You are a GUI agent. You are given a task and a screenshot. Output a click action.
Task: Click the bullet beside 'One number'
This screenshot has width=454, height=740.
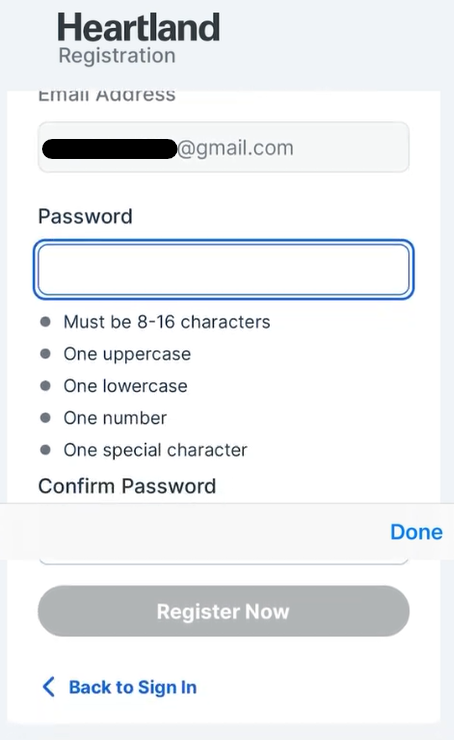45,418
